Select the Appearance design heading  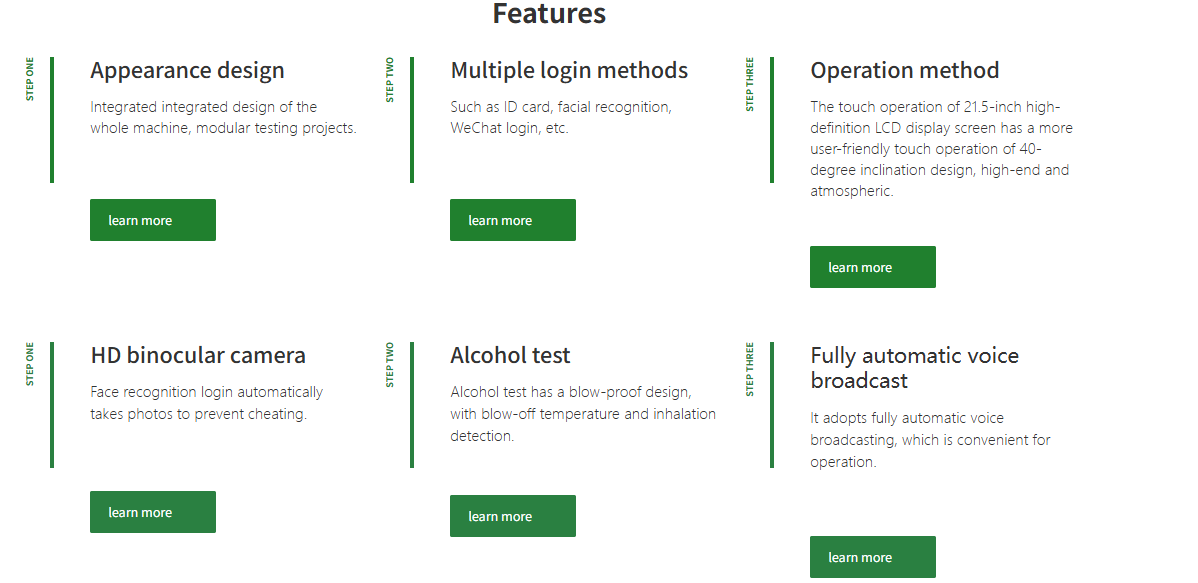click(187, 70)
